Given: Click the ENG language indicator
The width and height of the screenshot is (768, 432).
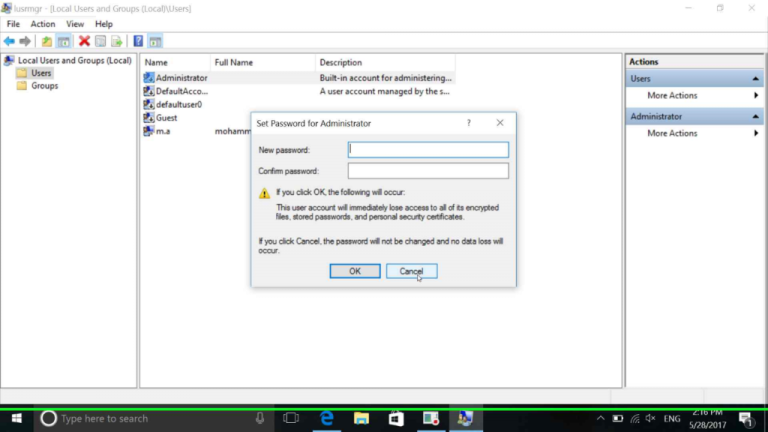Looking at the screenshot, I should (x=672, y=419).
